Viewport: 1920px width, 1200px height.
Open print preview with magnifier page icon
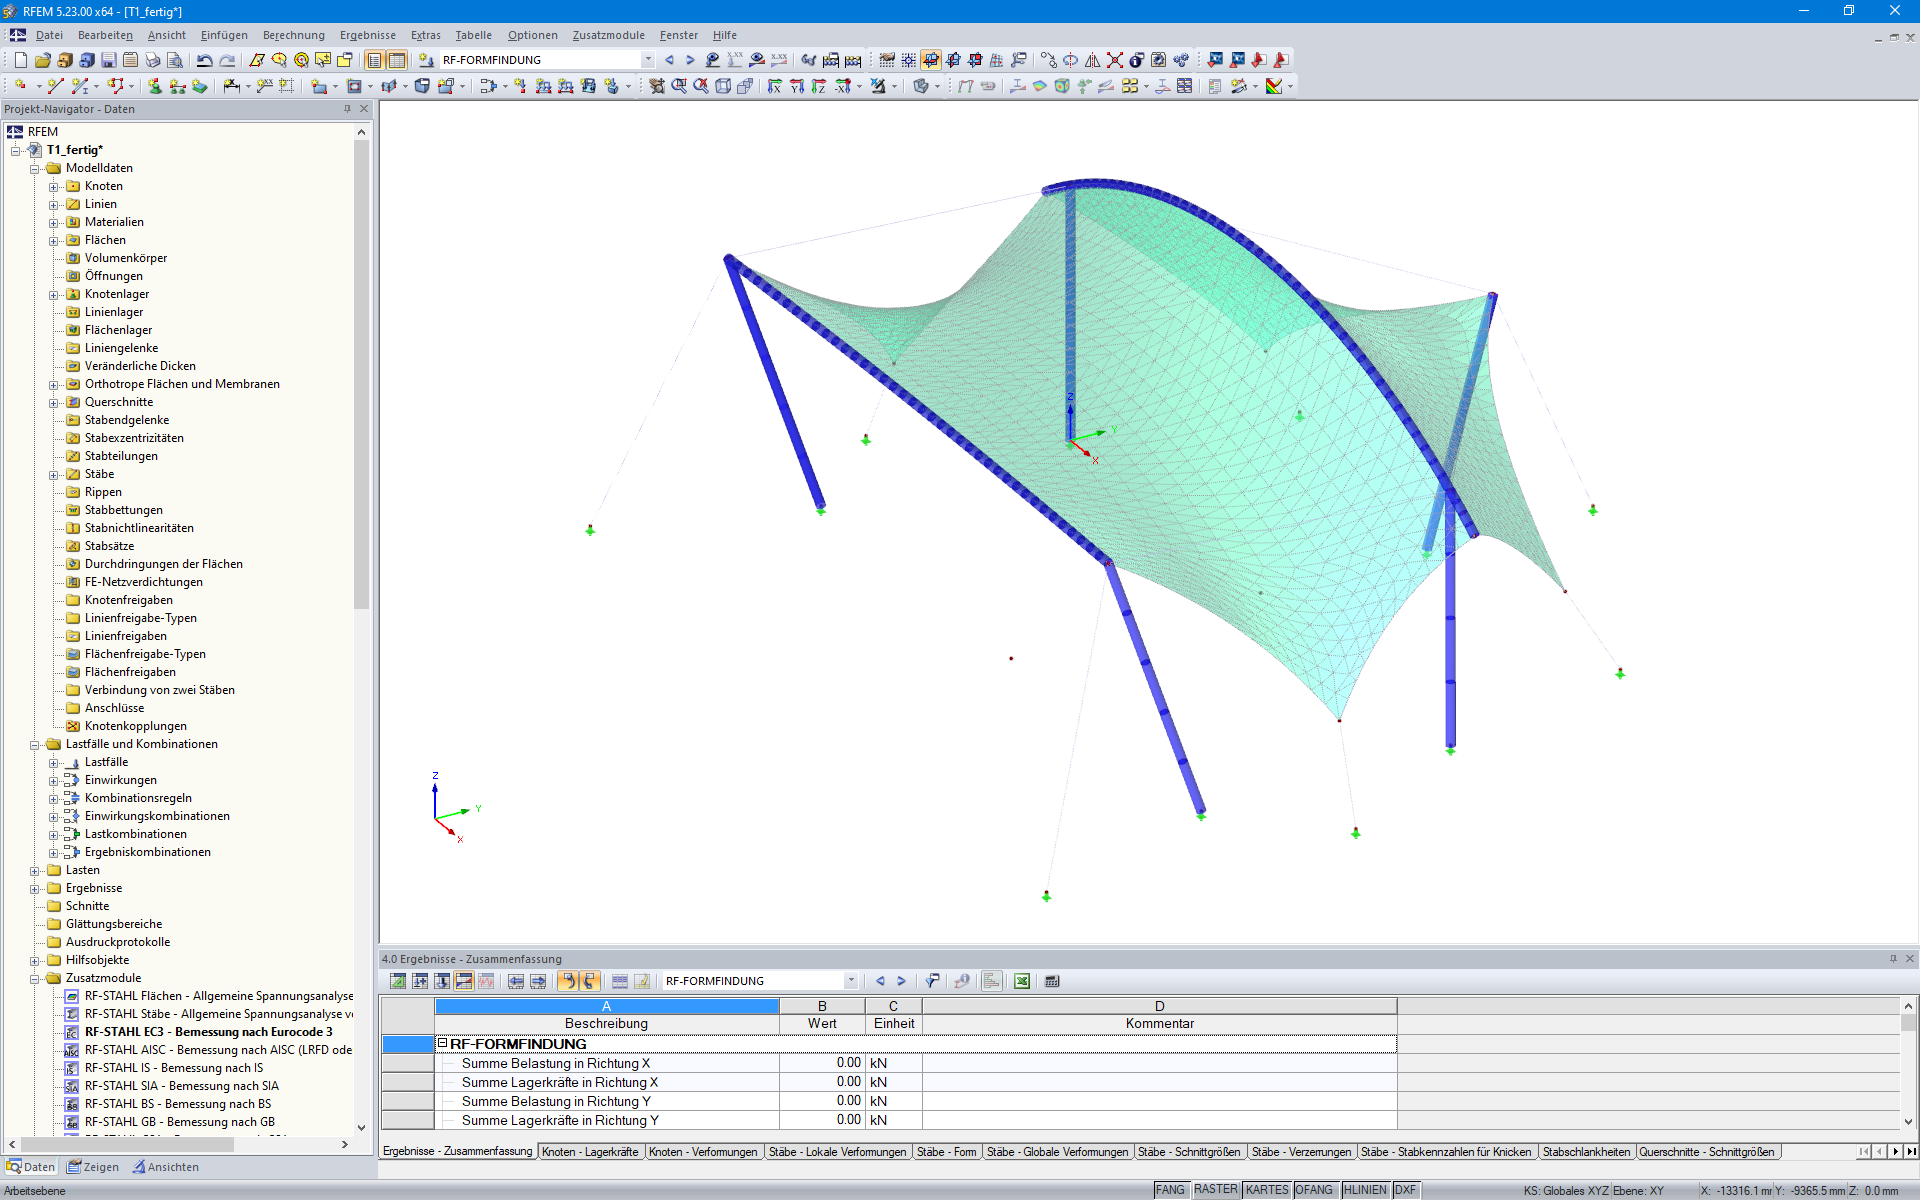pyautogui.click(x=174, y=60)
